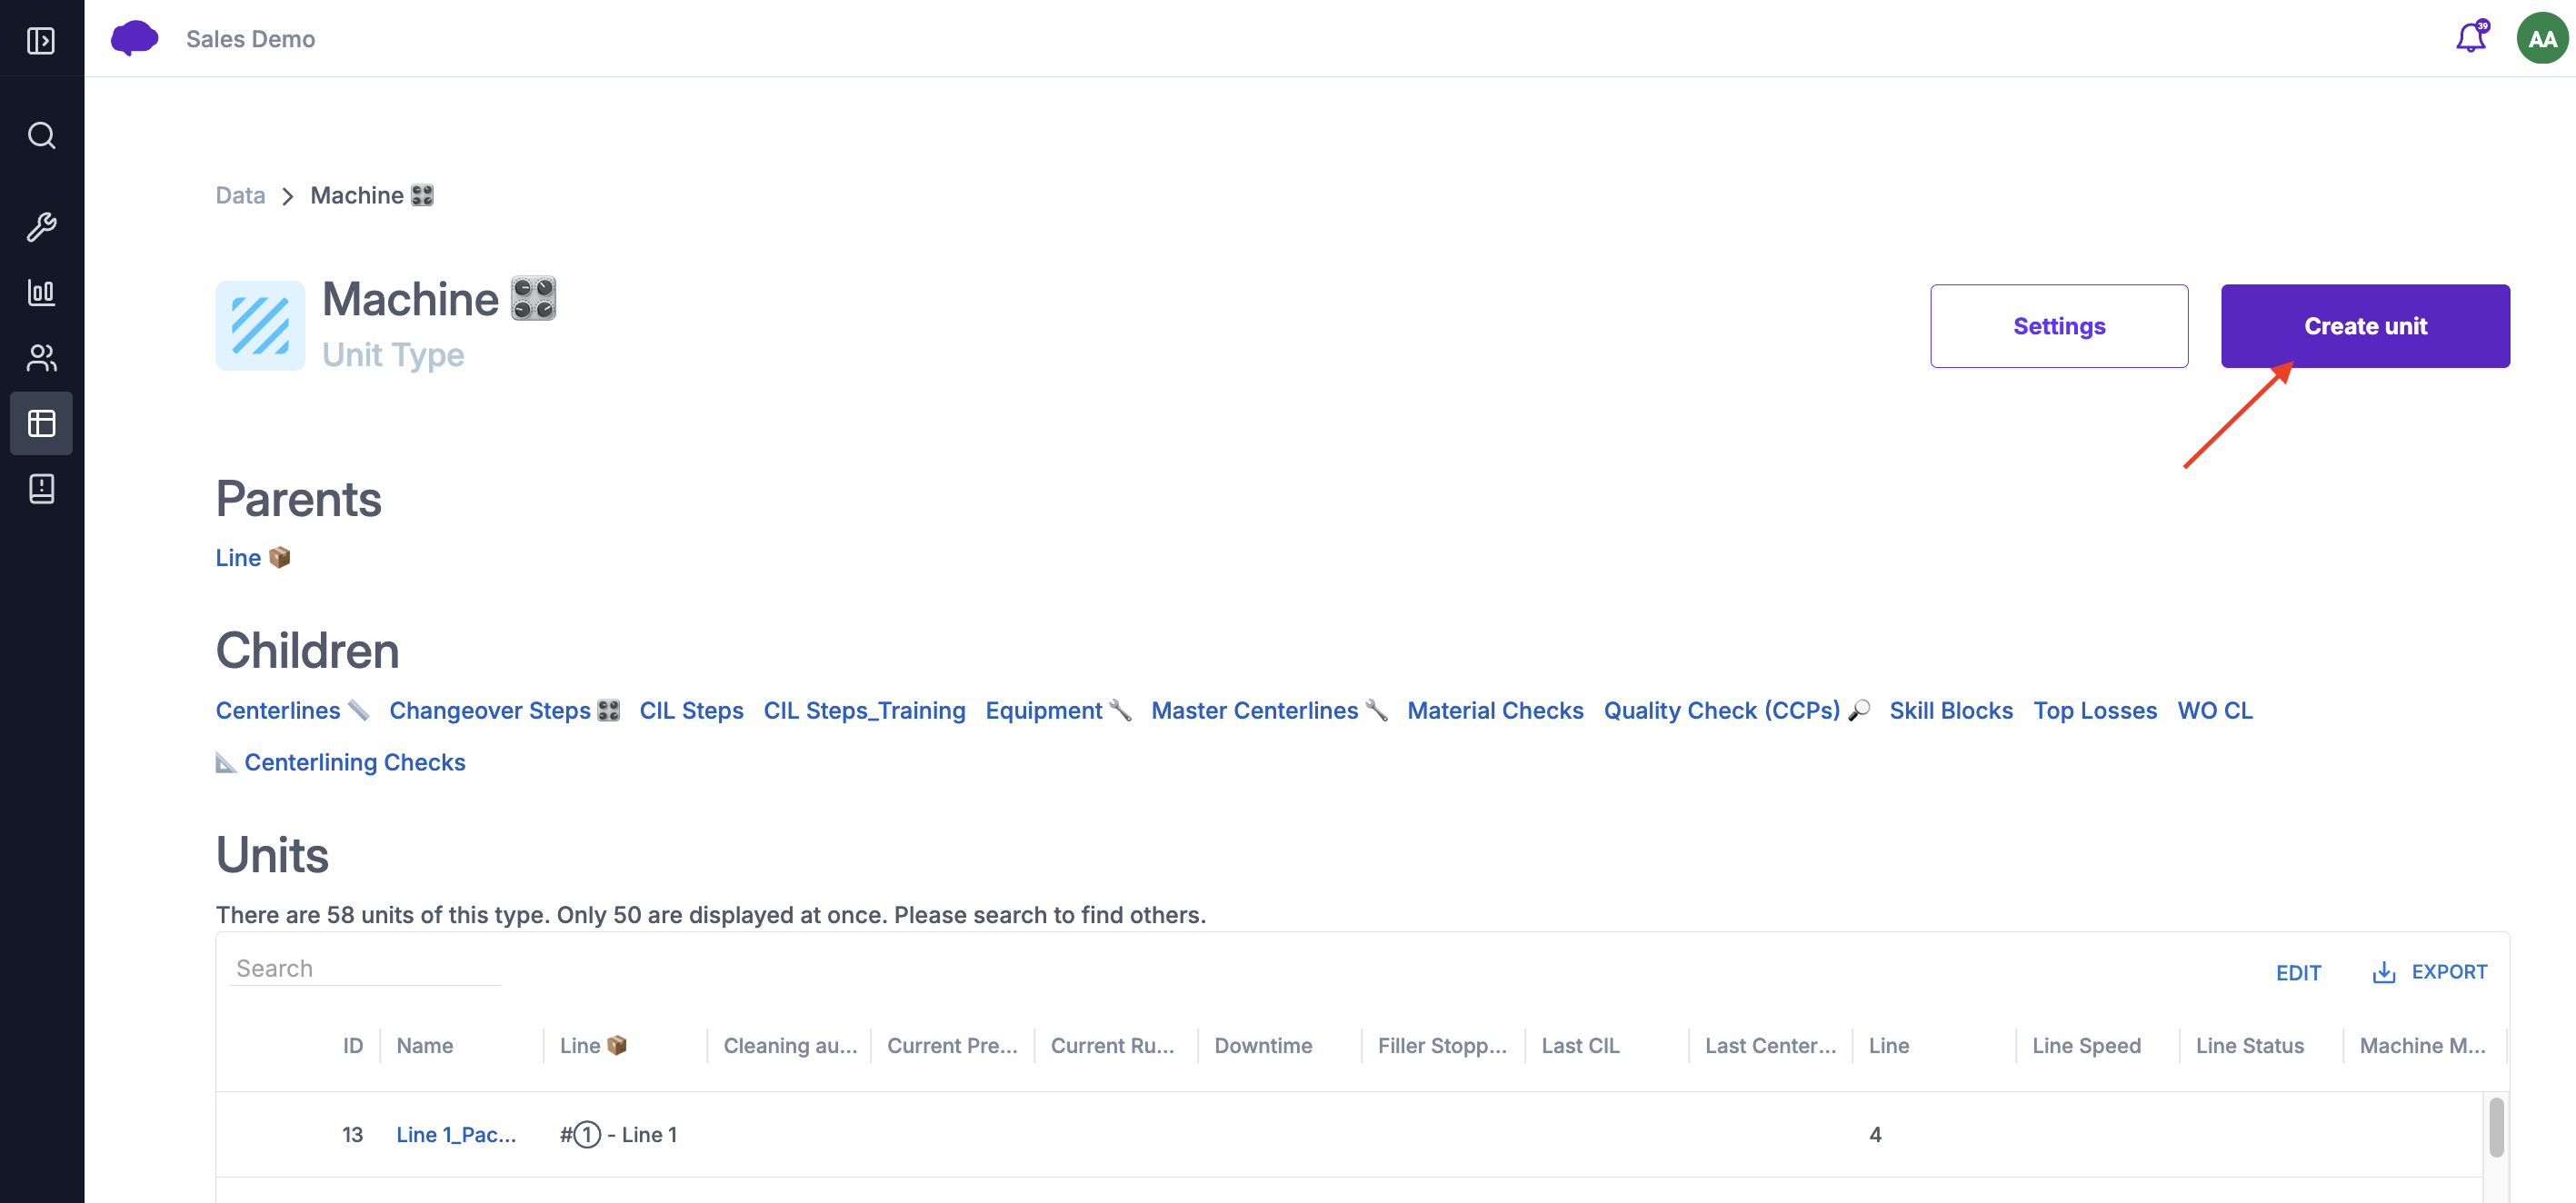Click the Line box-emoji column header
The height and width of the screenshot is (1203, 2576).
pyautogui.click(x=593, y=1045)
